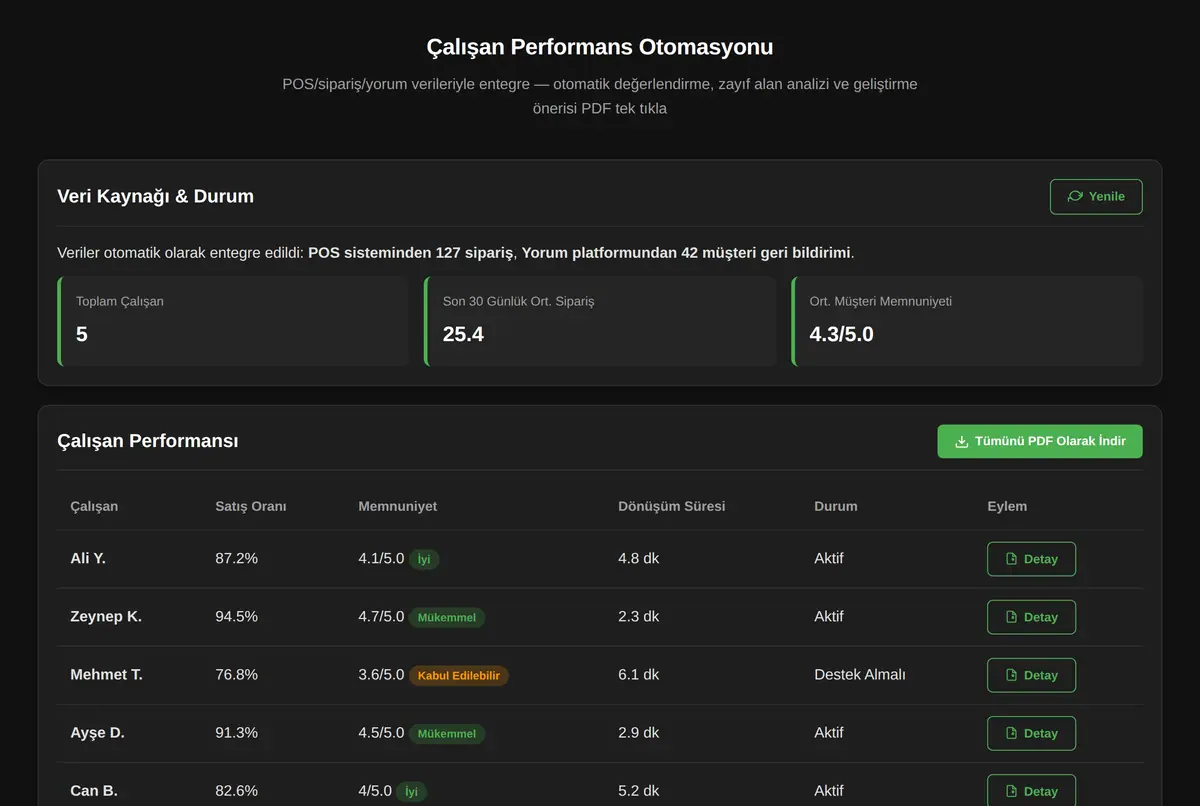Click the Yenile refresh button
The image size is (1200, 806).
pos(1096,197)
